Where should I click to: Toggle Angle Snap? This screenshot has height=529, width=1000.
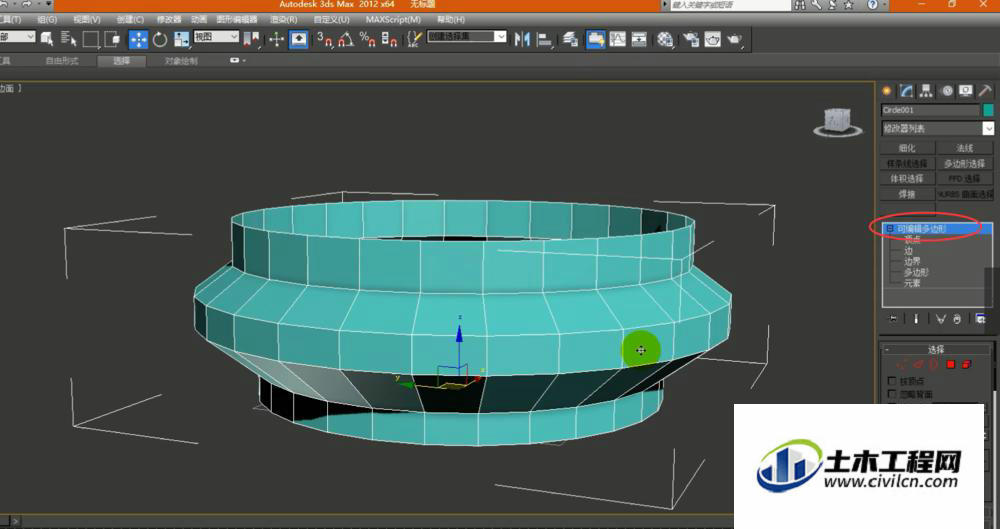(x=346, y=40)
